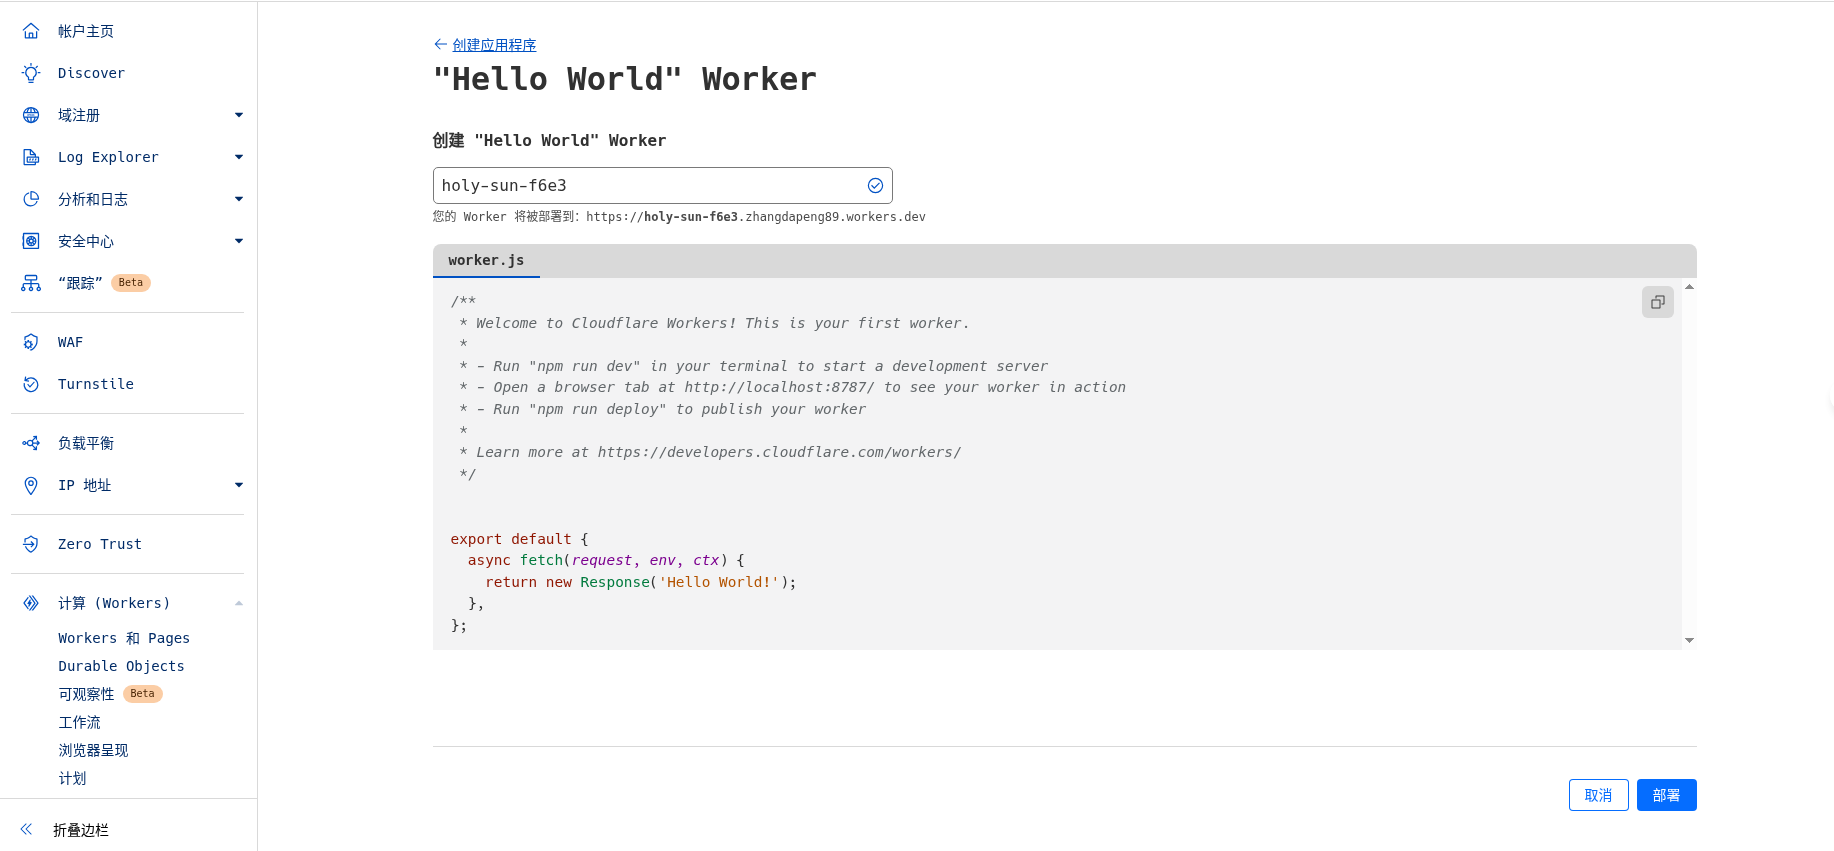1834x851 pixels.
Task: Open 工作流 submenu item
Action: (x=79, y=722)
